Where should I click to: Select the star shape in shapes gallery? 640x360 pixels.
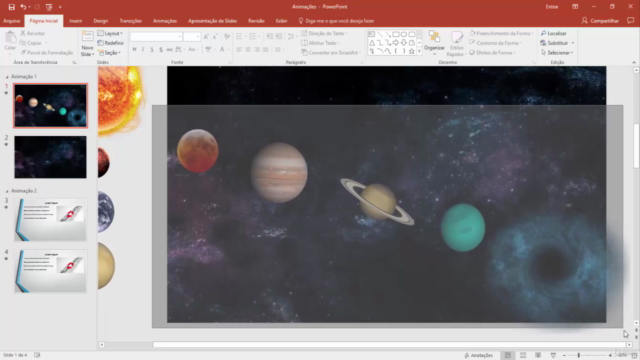pos(412,51)
